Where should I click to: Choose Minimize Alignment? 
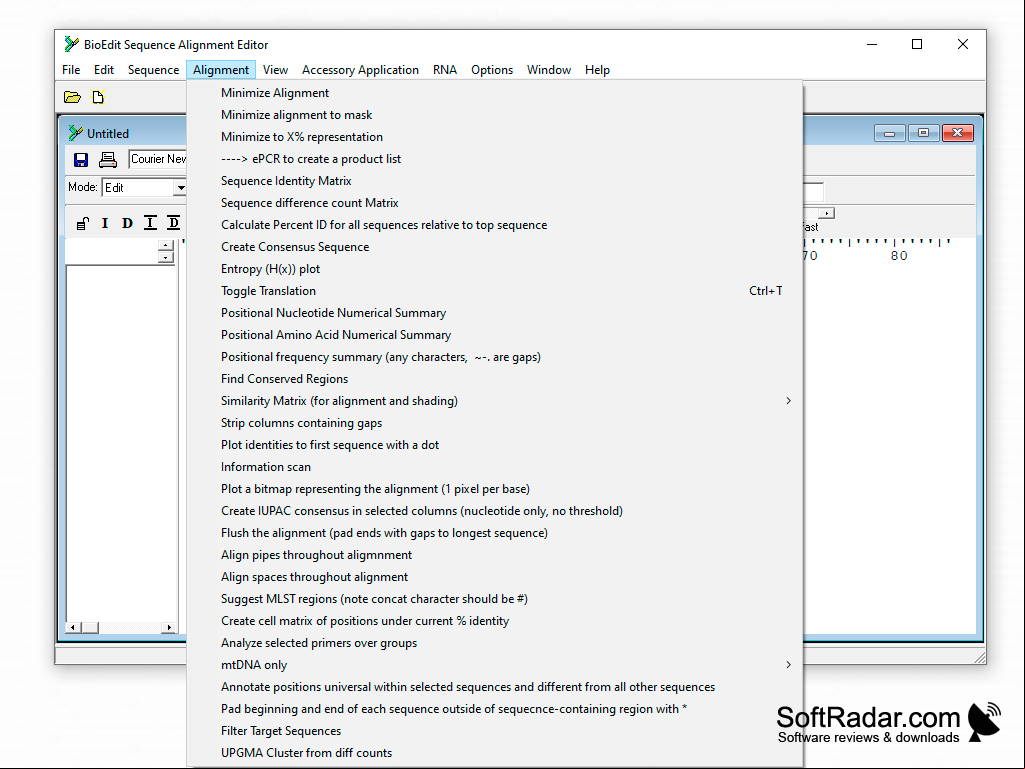495,93
